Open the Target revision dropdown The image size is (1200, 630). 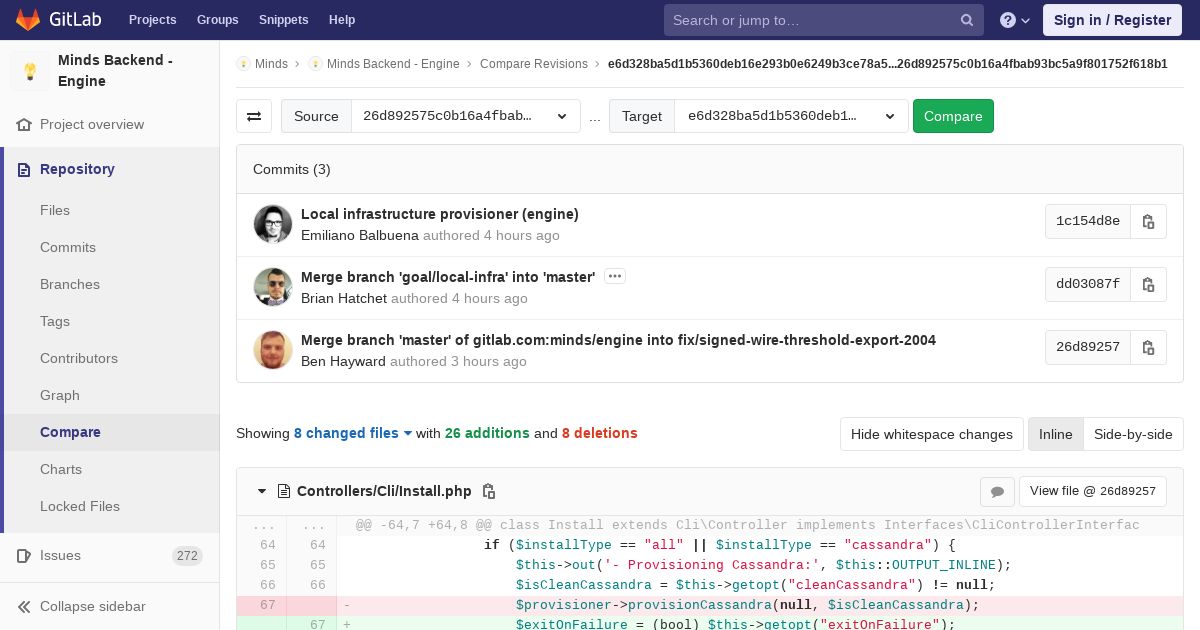tap(791, 116)
